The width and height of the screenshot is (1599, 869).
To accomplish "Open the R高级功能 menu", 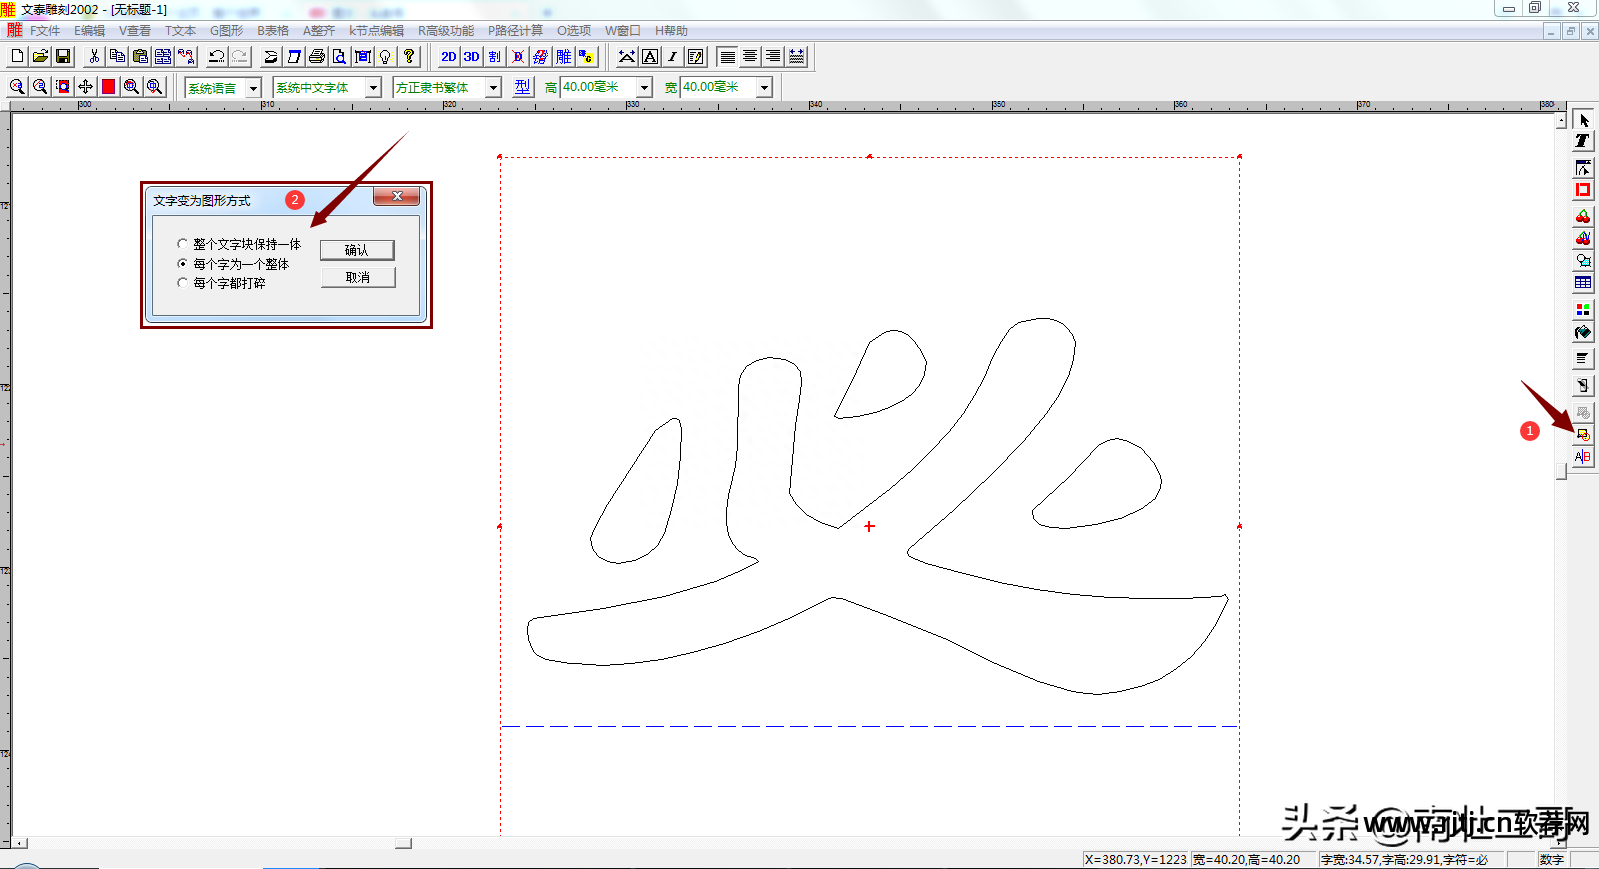I will point(445,31).
